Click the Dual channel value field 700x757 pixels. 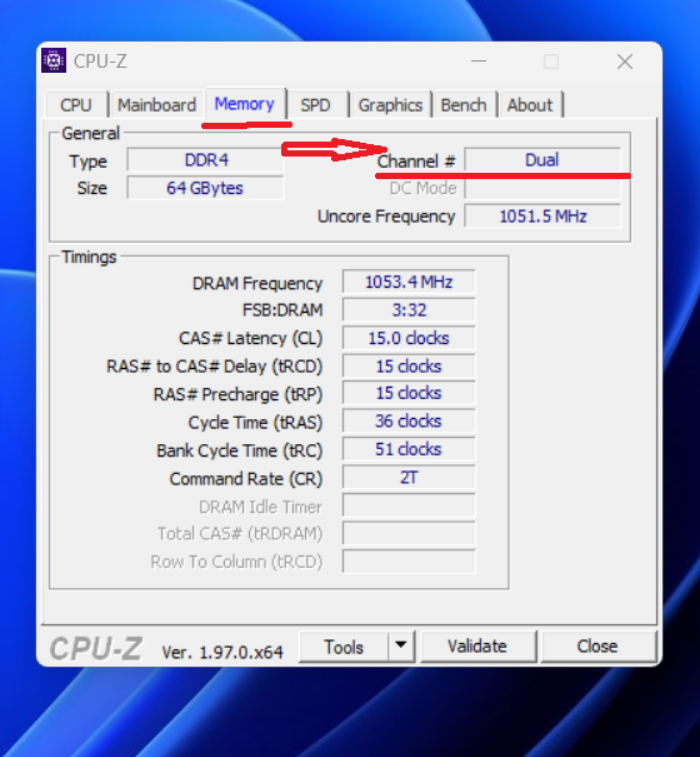tap(543, 160)
